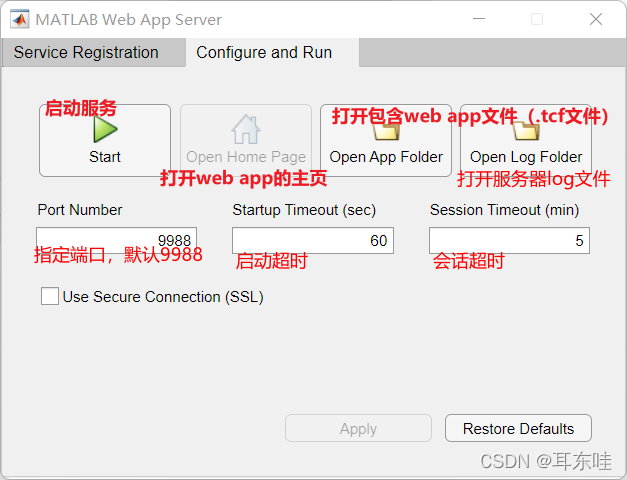Viewport: 627px width, 480px height.
Task: Enable Use Secure Connection (SSL) checkbox
Action: click(x=50, y=296)
